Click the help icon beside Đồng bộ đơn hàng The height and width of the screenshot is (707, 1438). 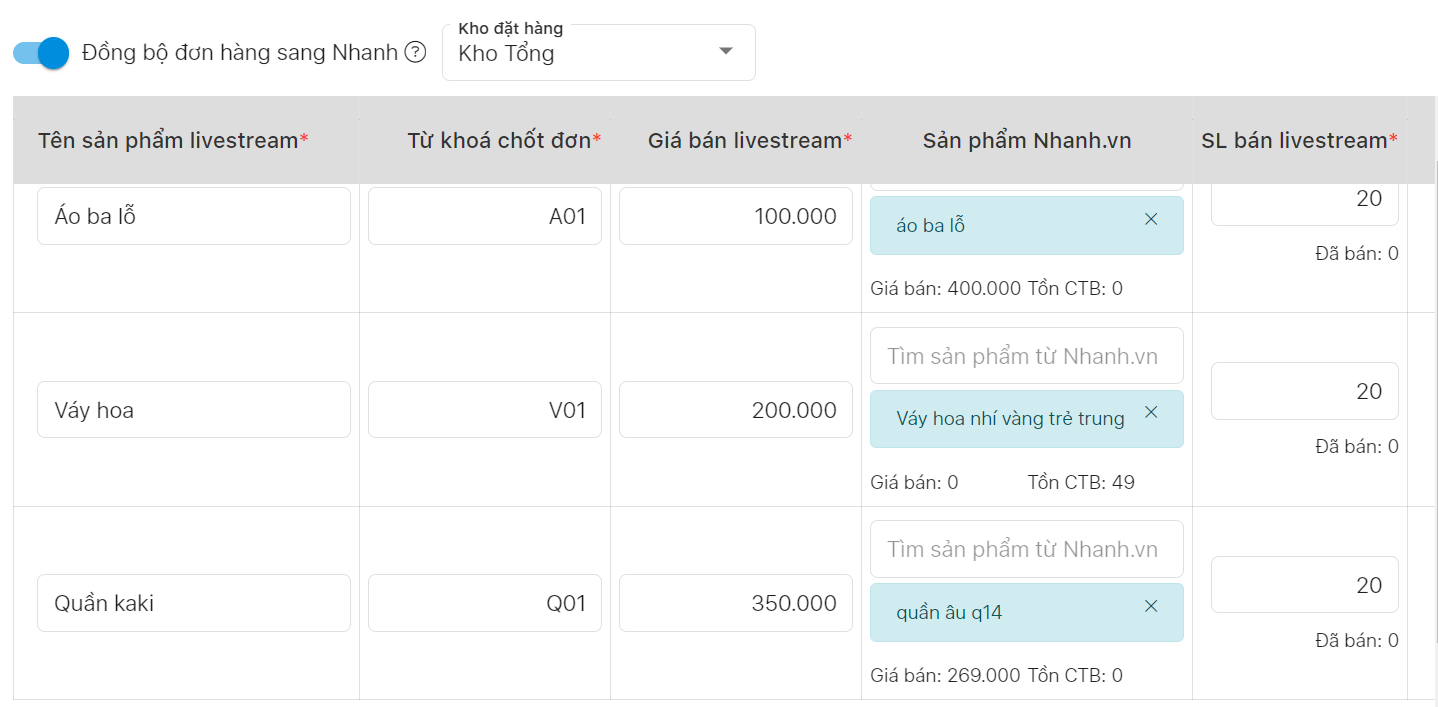pos(415,53)
